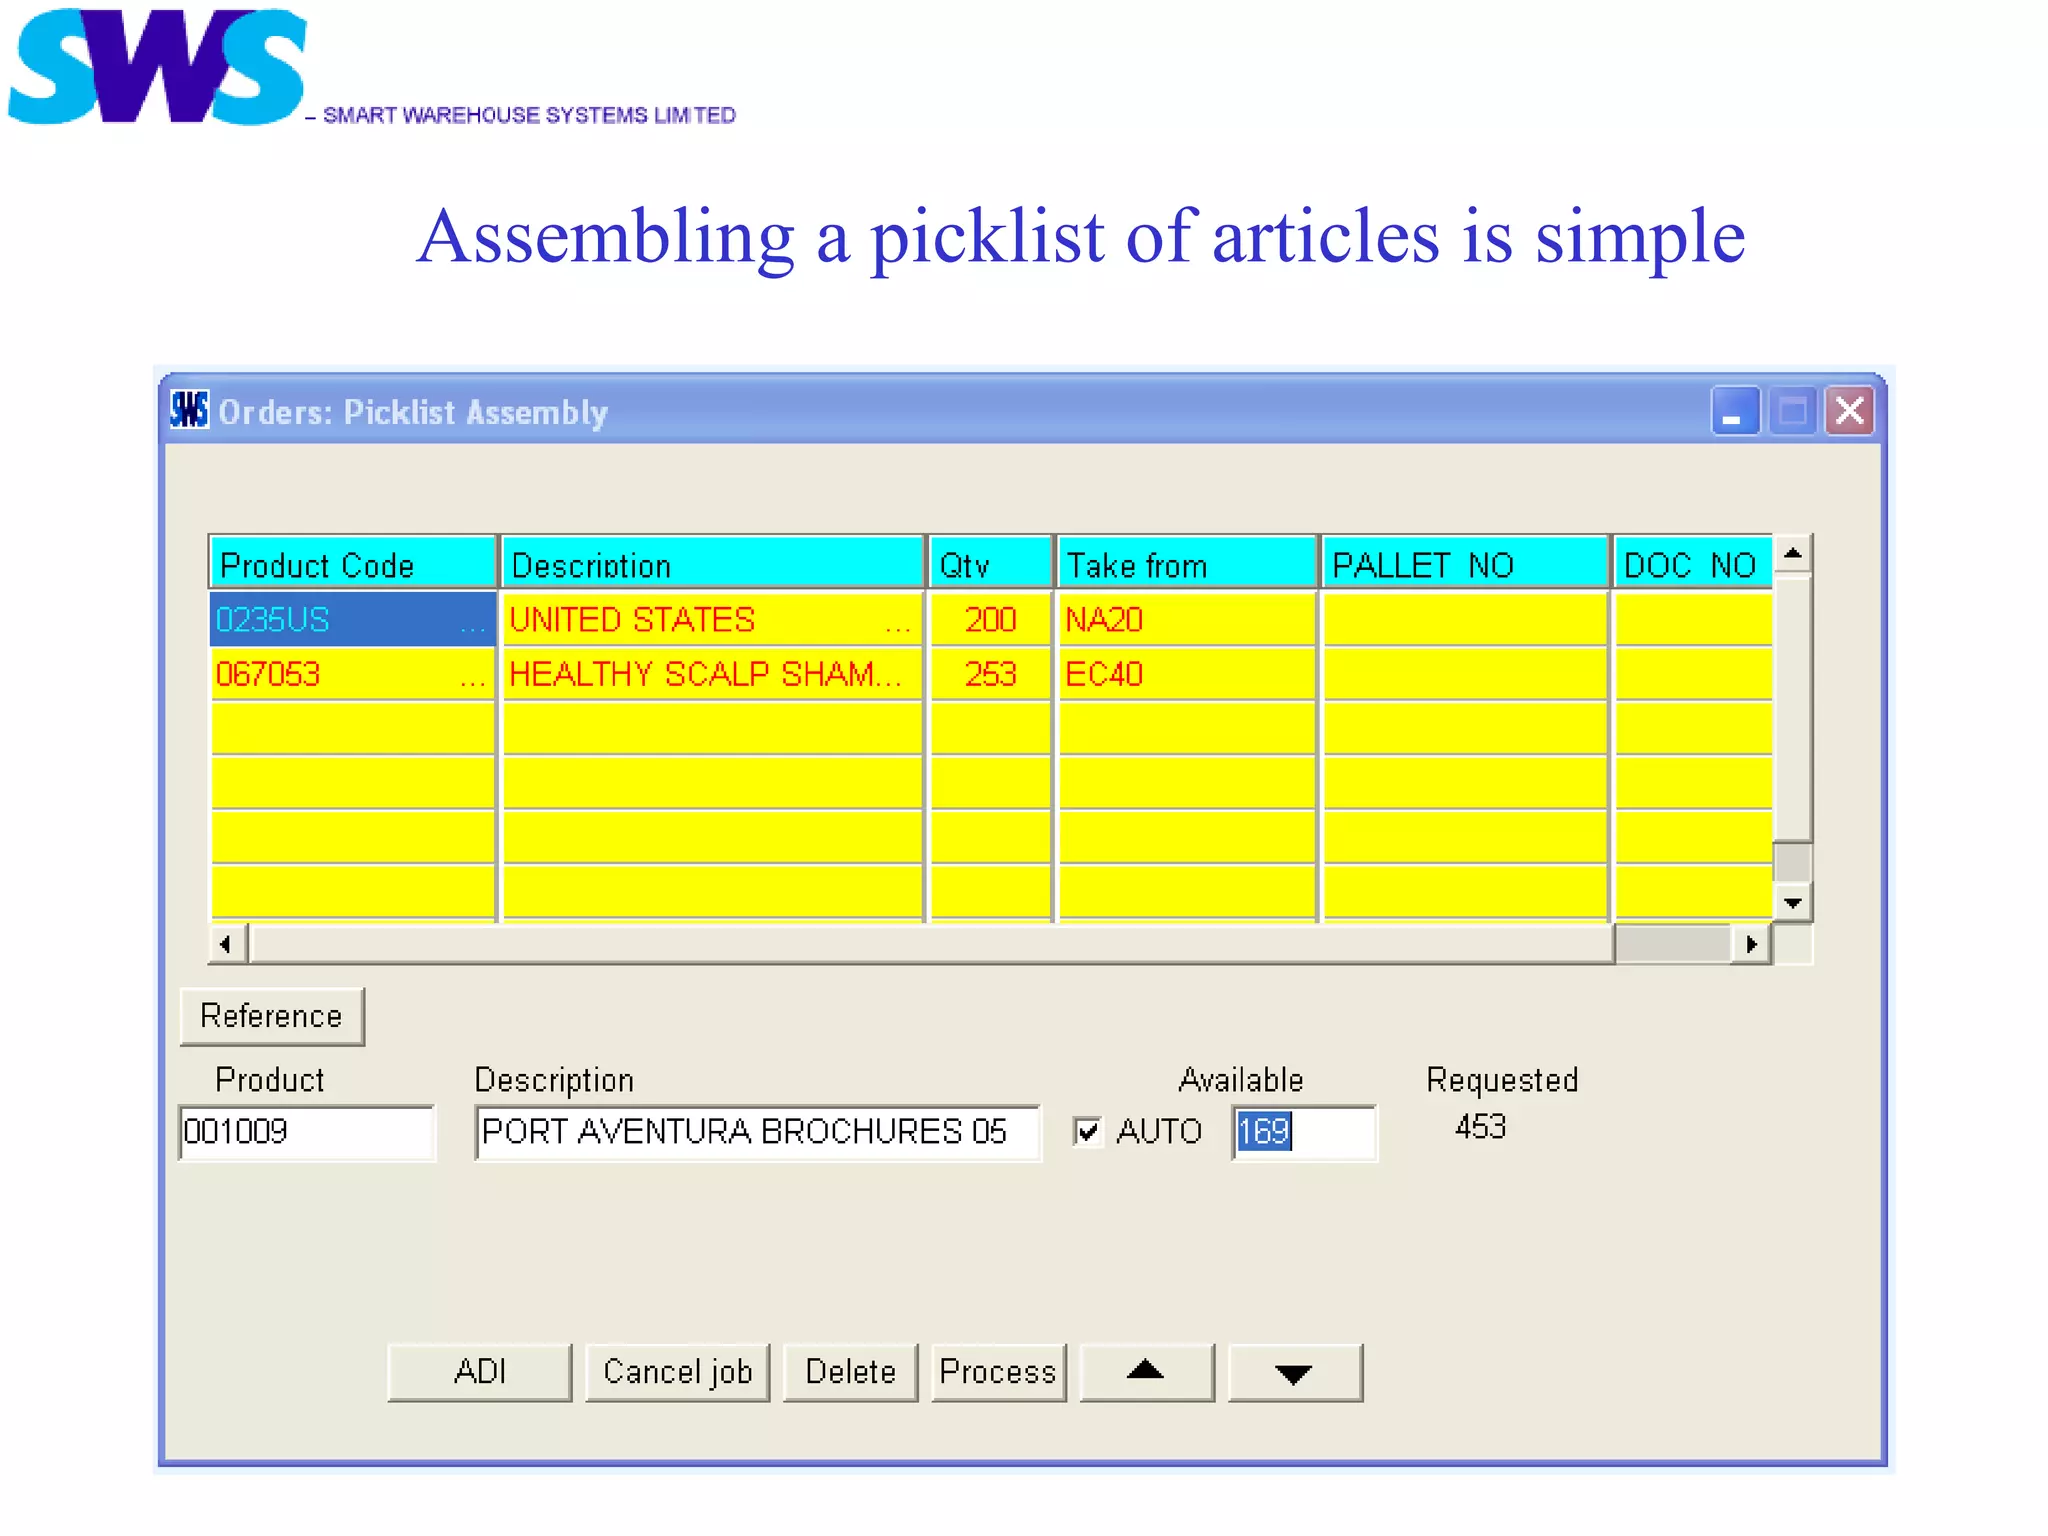Click the Qty column header
2048x1536 pixels.
click(x=991, y=564)
